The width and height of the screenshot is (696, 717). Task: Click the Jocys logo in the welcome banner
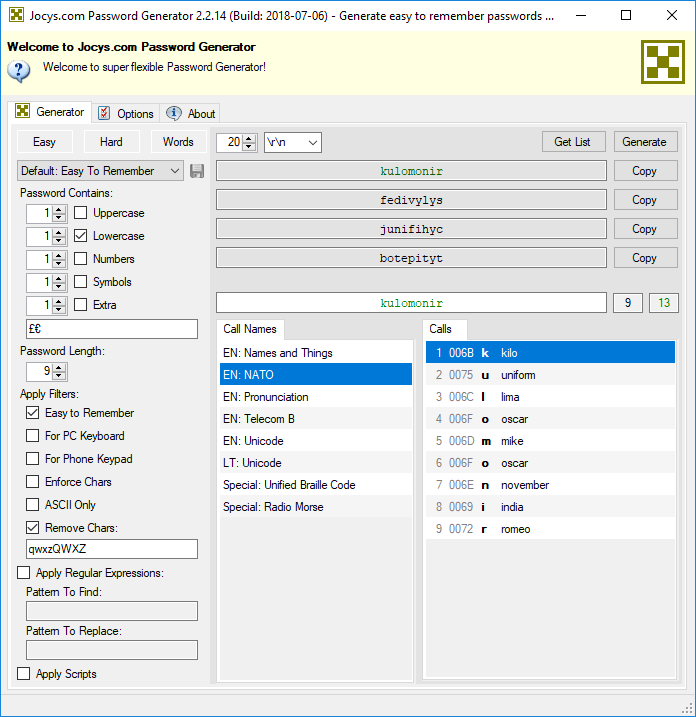click(x=663, y=62)
